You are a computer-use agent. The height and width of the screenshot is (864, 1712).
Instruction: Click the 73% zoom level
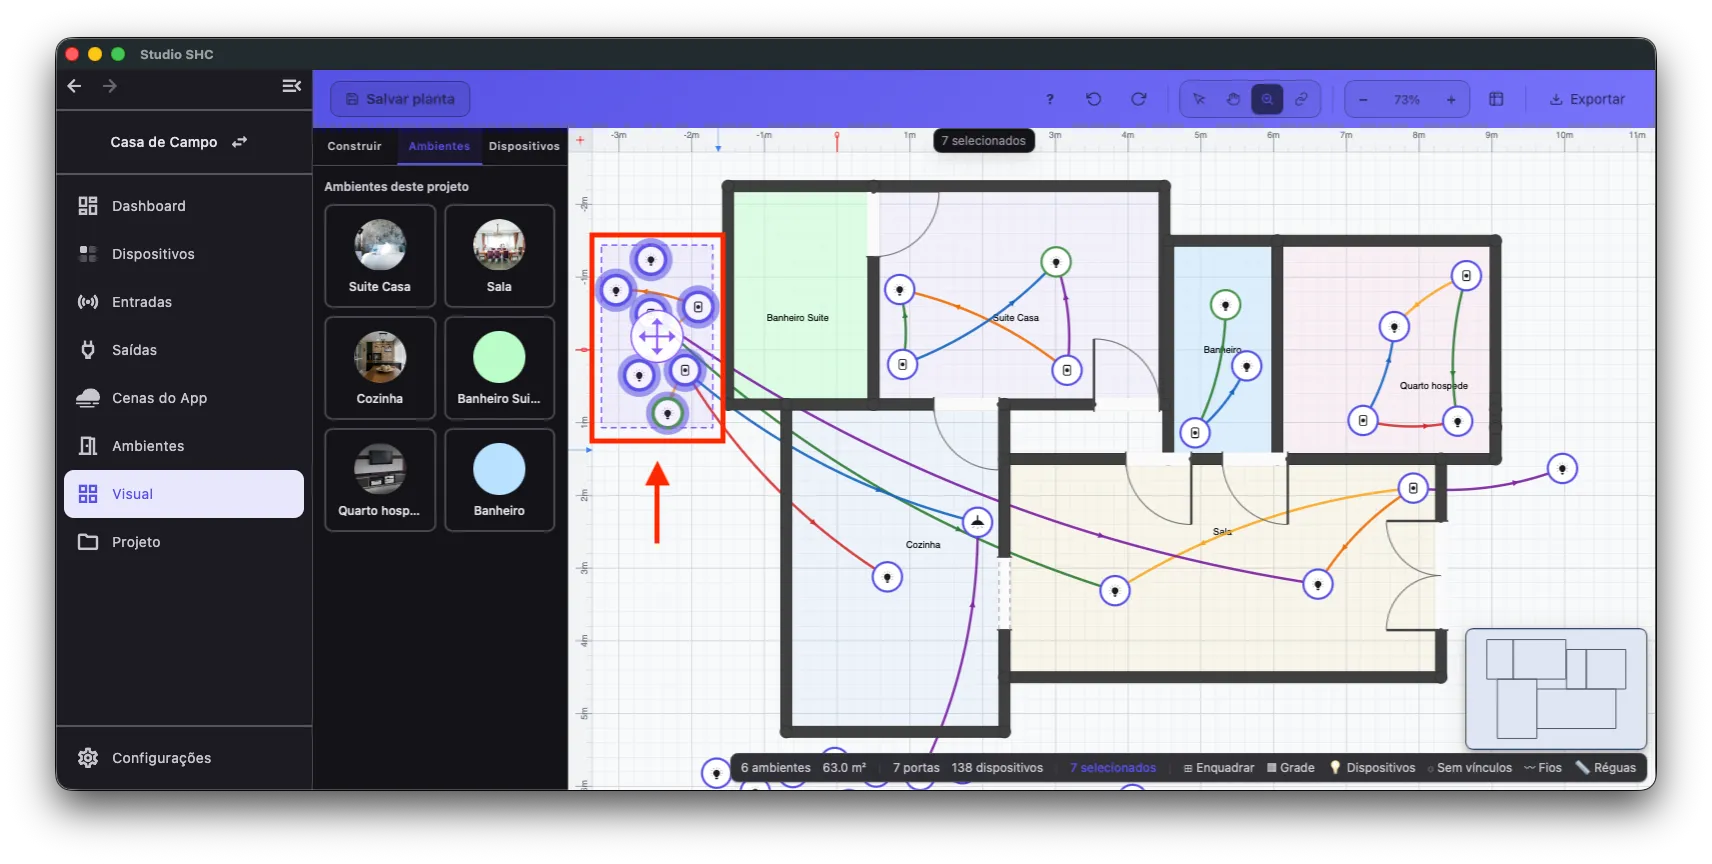[1407, 100]
